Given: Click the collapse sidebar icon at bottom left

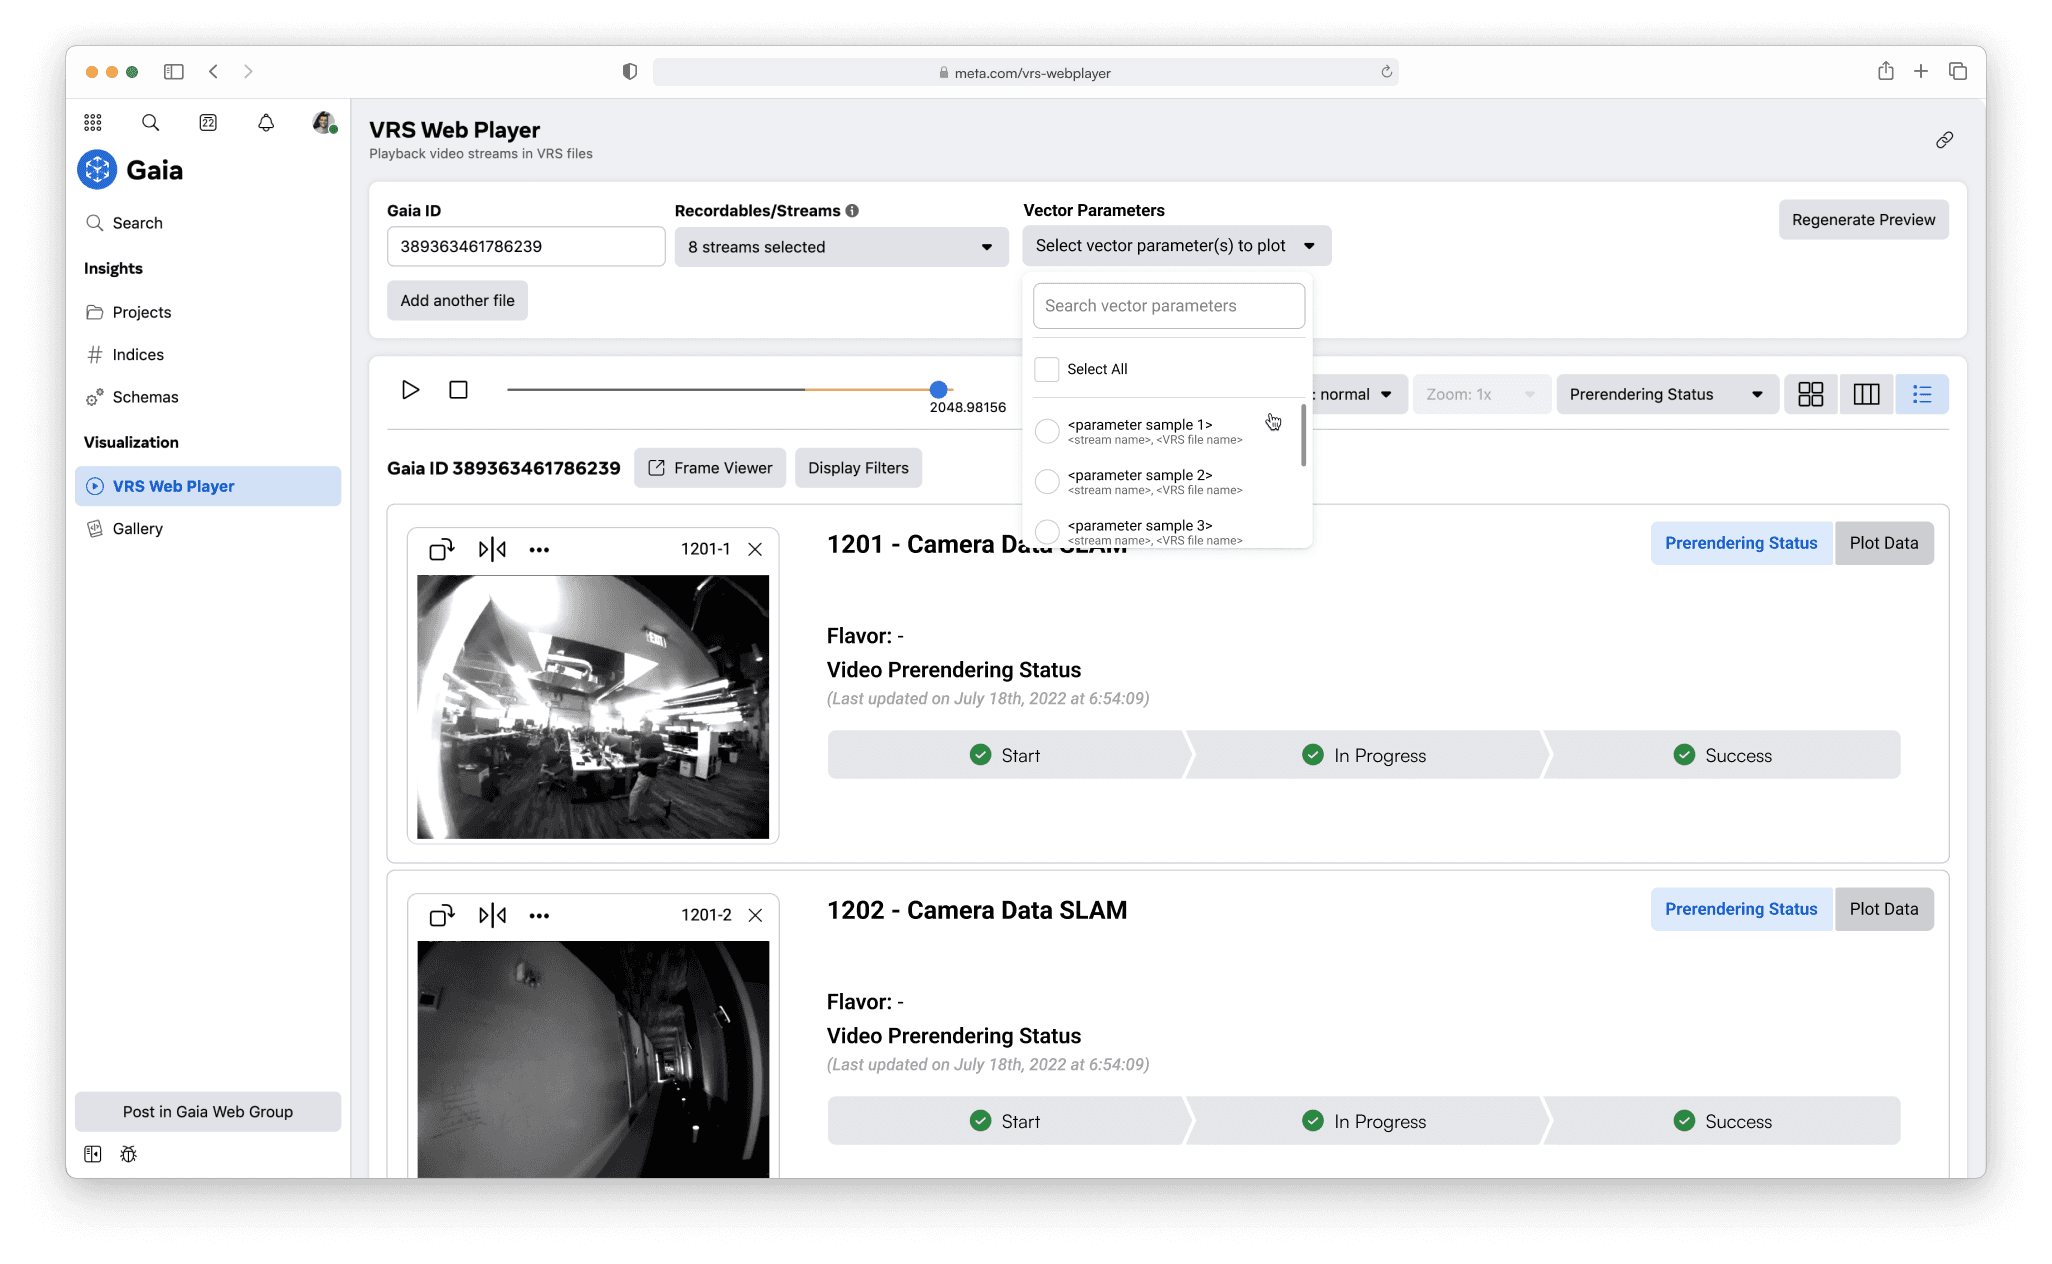Looking at the screenshot, I should coord(93,1154).
